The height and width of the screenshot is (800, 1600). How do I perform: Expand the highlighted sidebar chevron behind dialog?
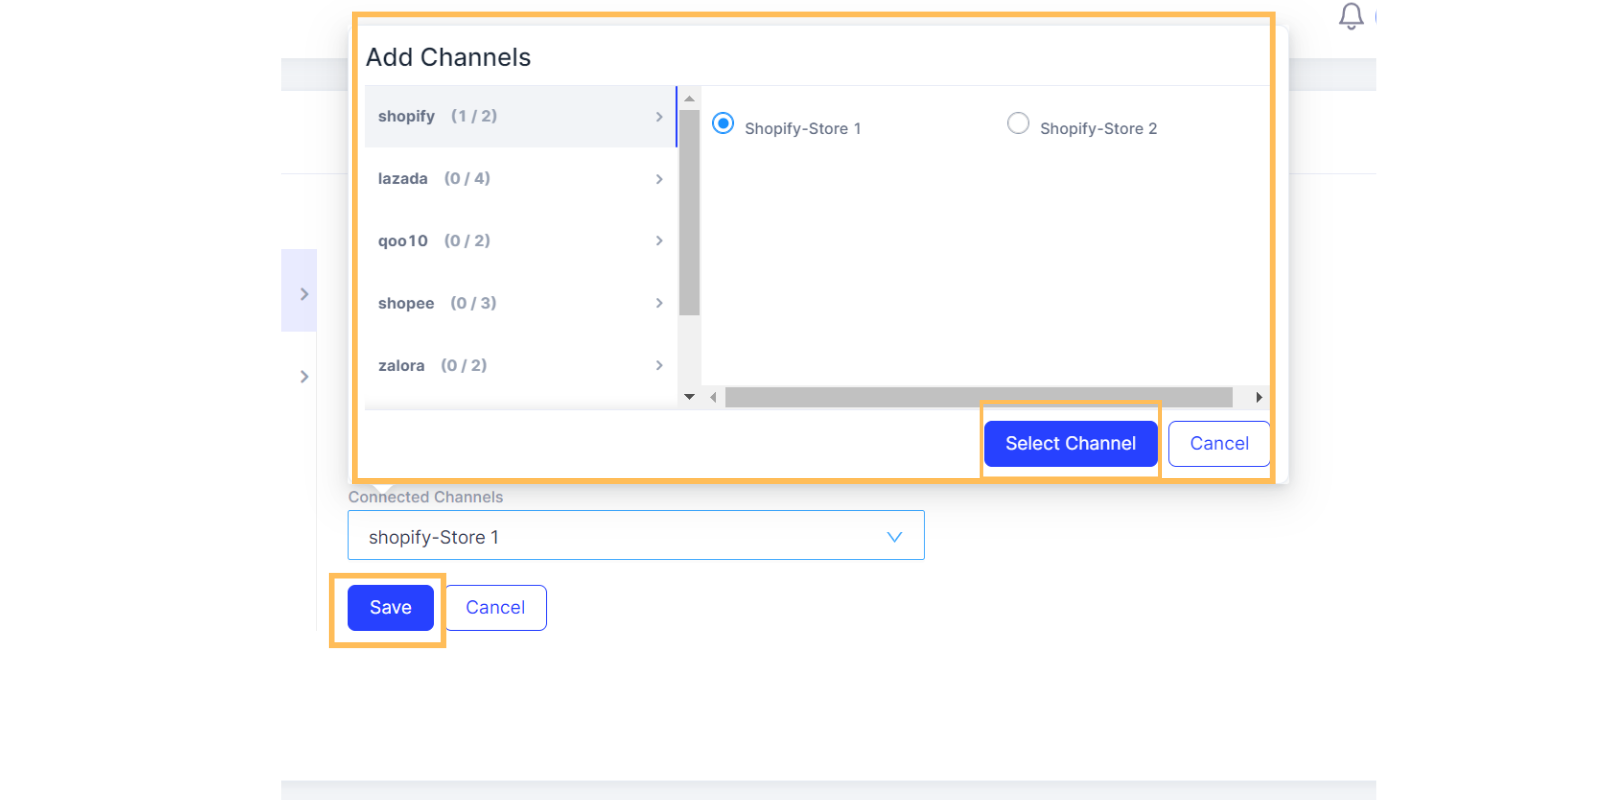(304, 293)
